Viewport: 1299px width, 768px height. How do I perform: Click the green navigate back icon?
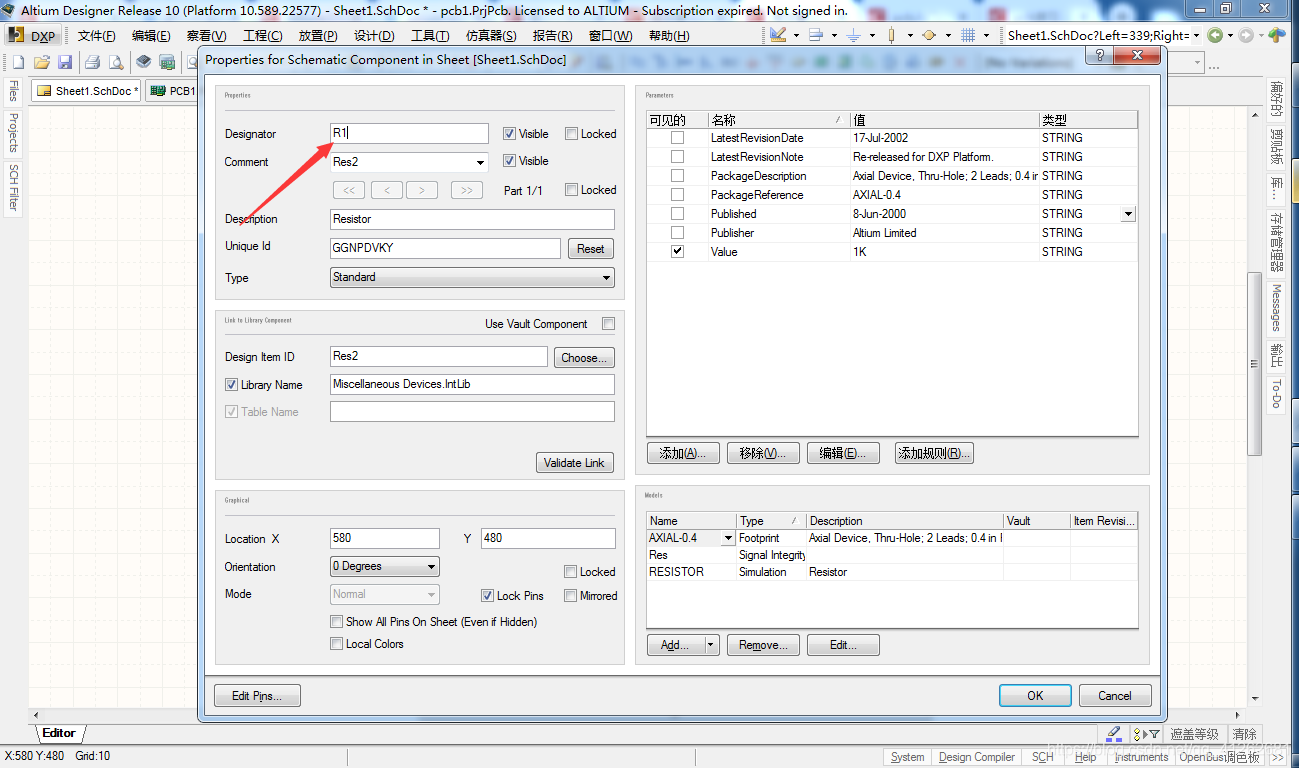[x=1214, y=35]
